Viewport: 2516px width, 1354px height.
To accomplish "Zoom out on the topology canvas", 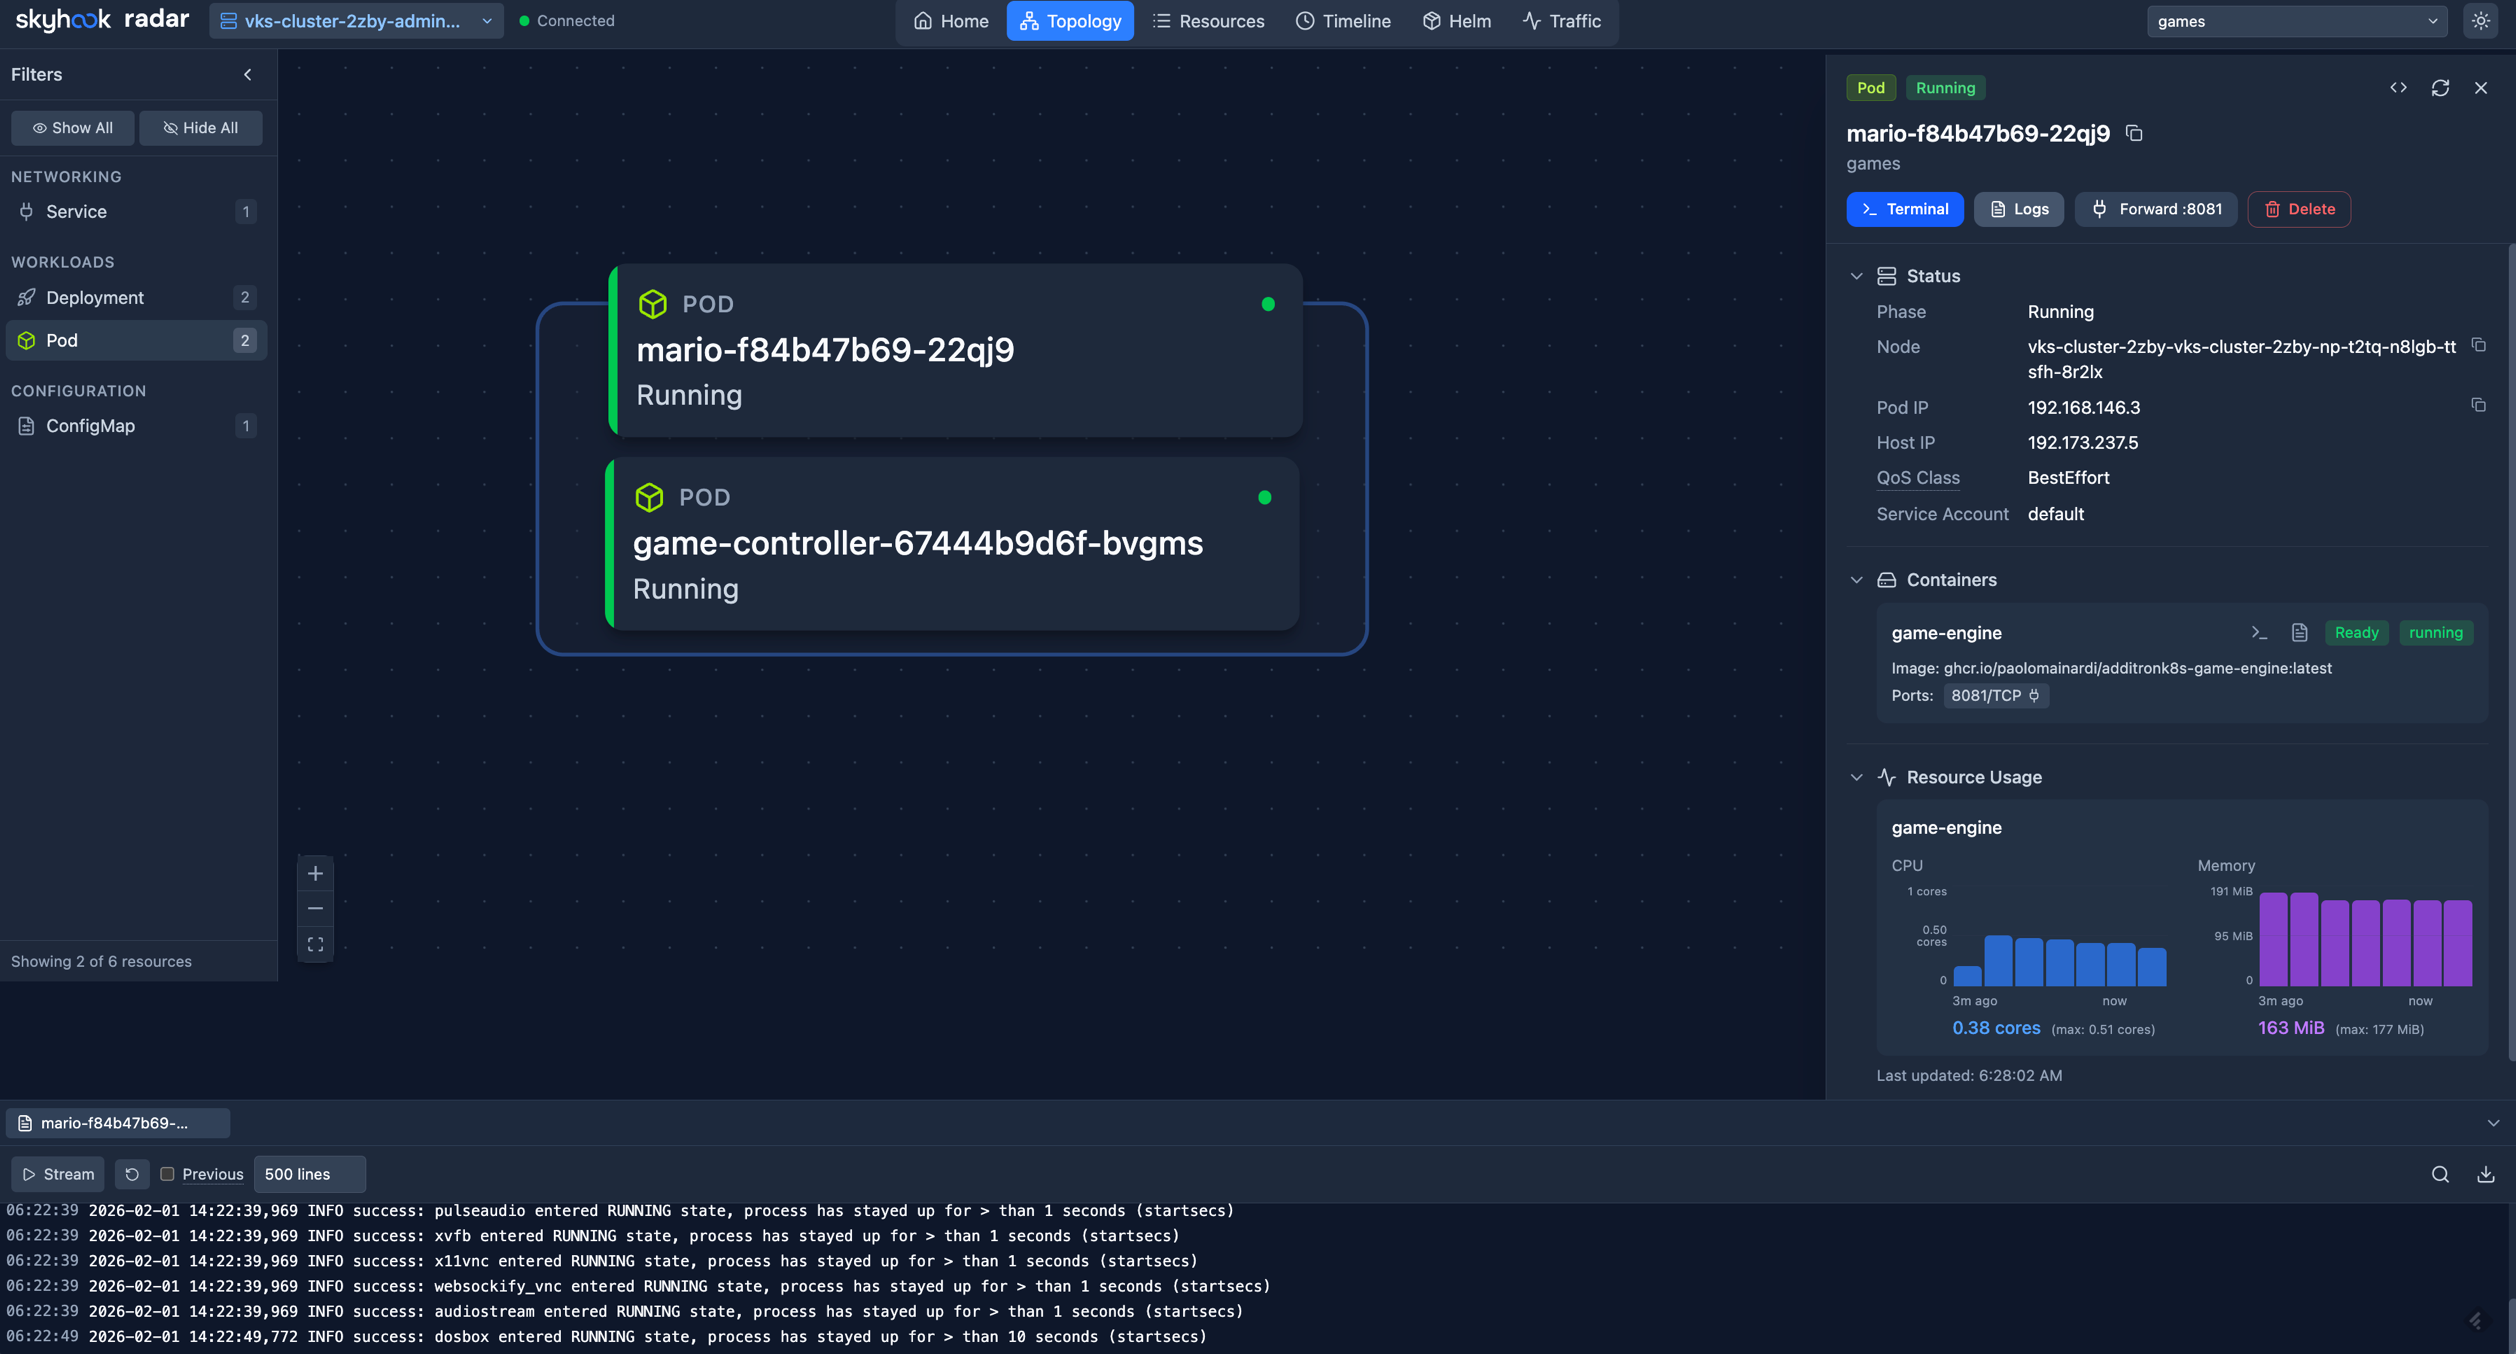I will [x=315, y=909].
